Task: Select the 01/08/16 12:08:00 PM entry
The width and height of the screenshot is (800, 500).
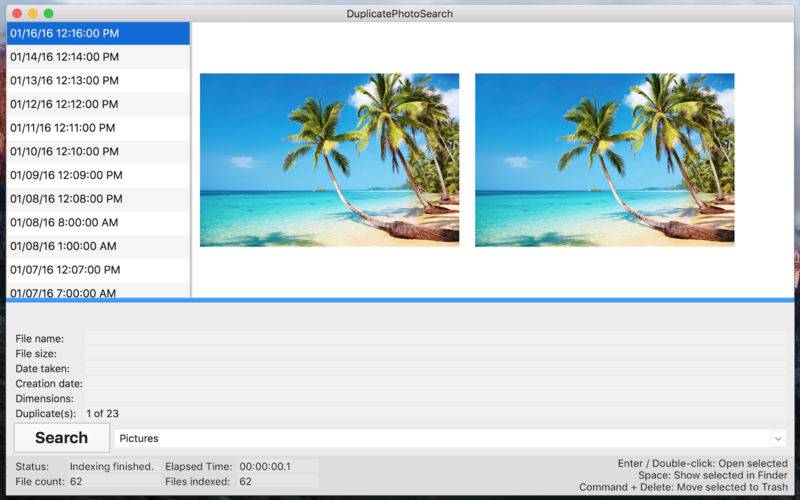Action: click(x=98, y=199)
